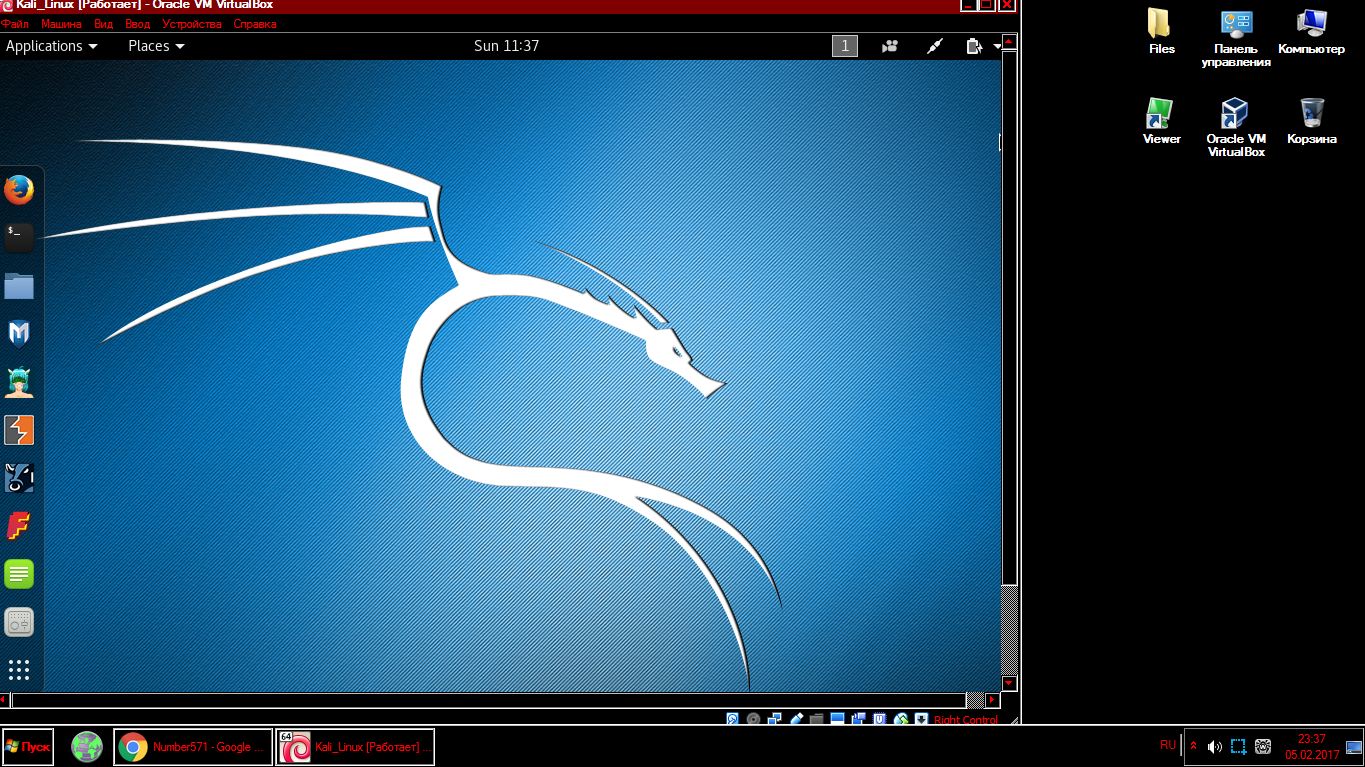The image size is (1365, 767).
Task: Open the Компьютер desktop icon
Action: (1311, 31)
